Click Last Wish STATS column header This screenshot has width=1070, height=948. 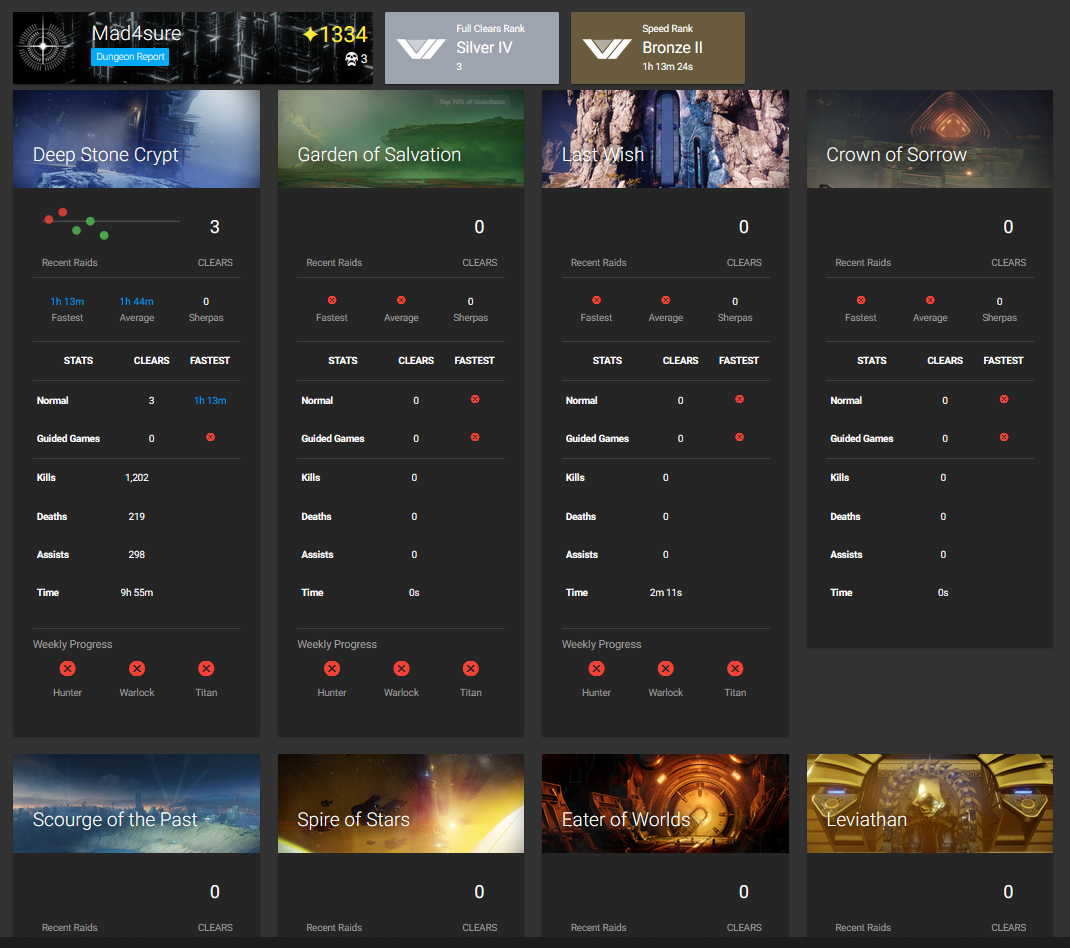point(607,360)
